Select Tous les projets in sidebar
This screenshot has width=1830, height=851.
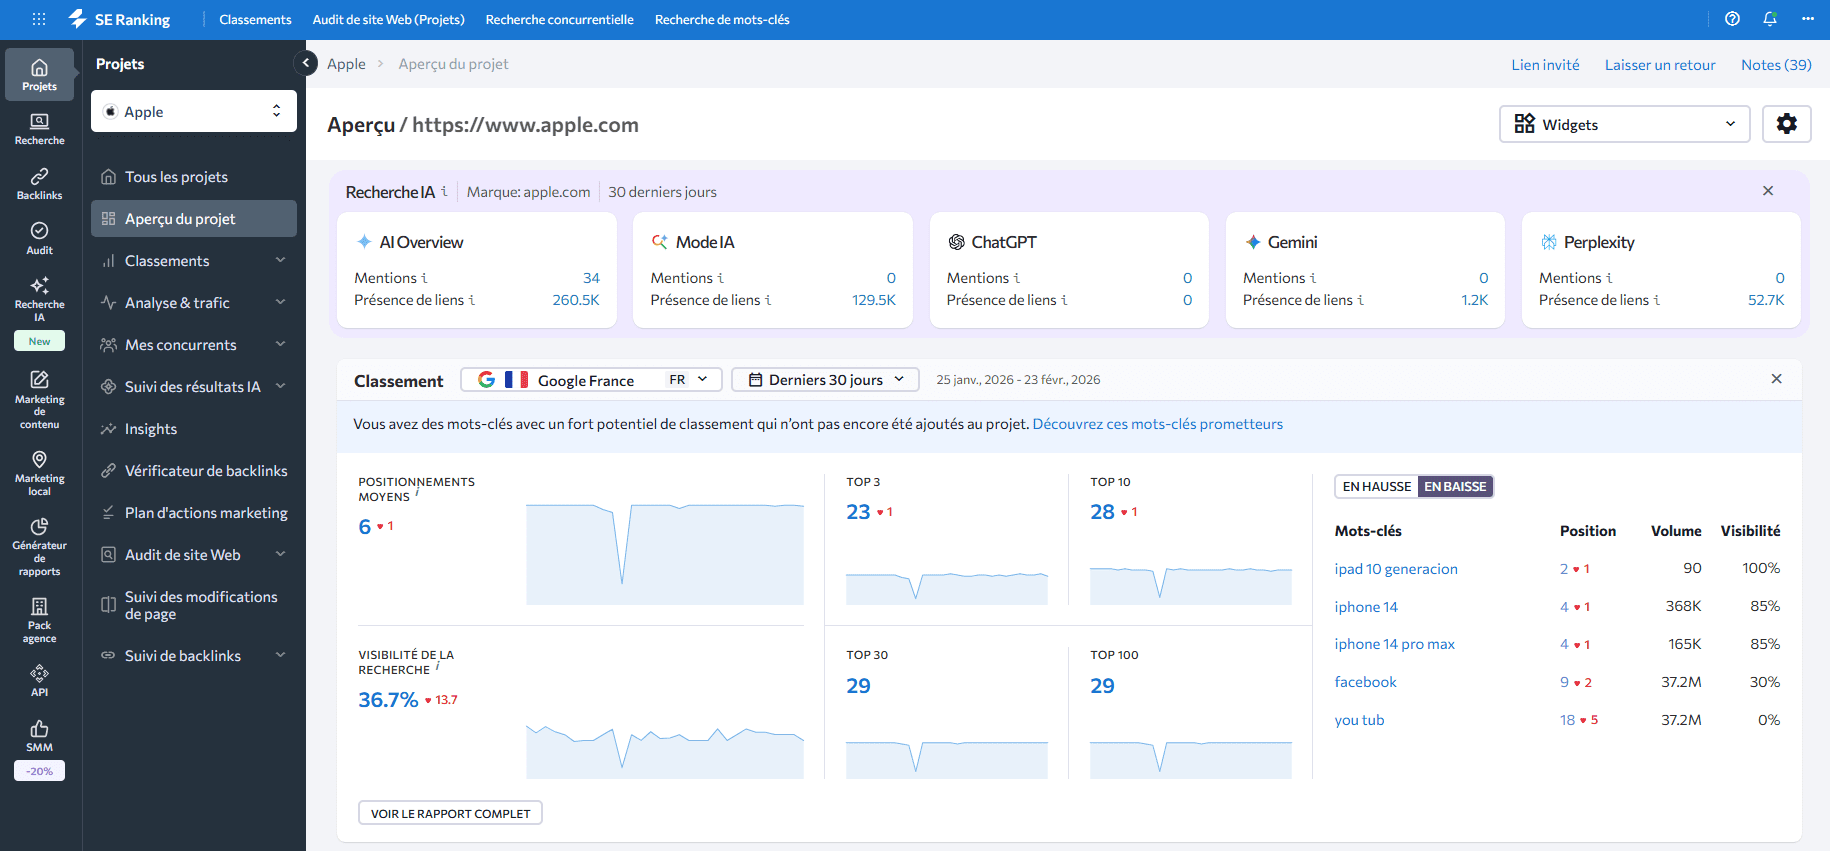pyautogui.click(x=194, y=177)
